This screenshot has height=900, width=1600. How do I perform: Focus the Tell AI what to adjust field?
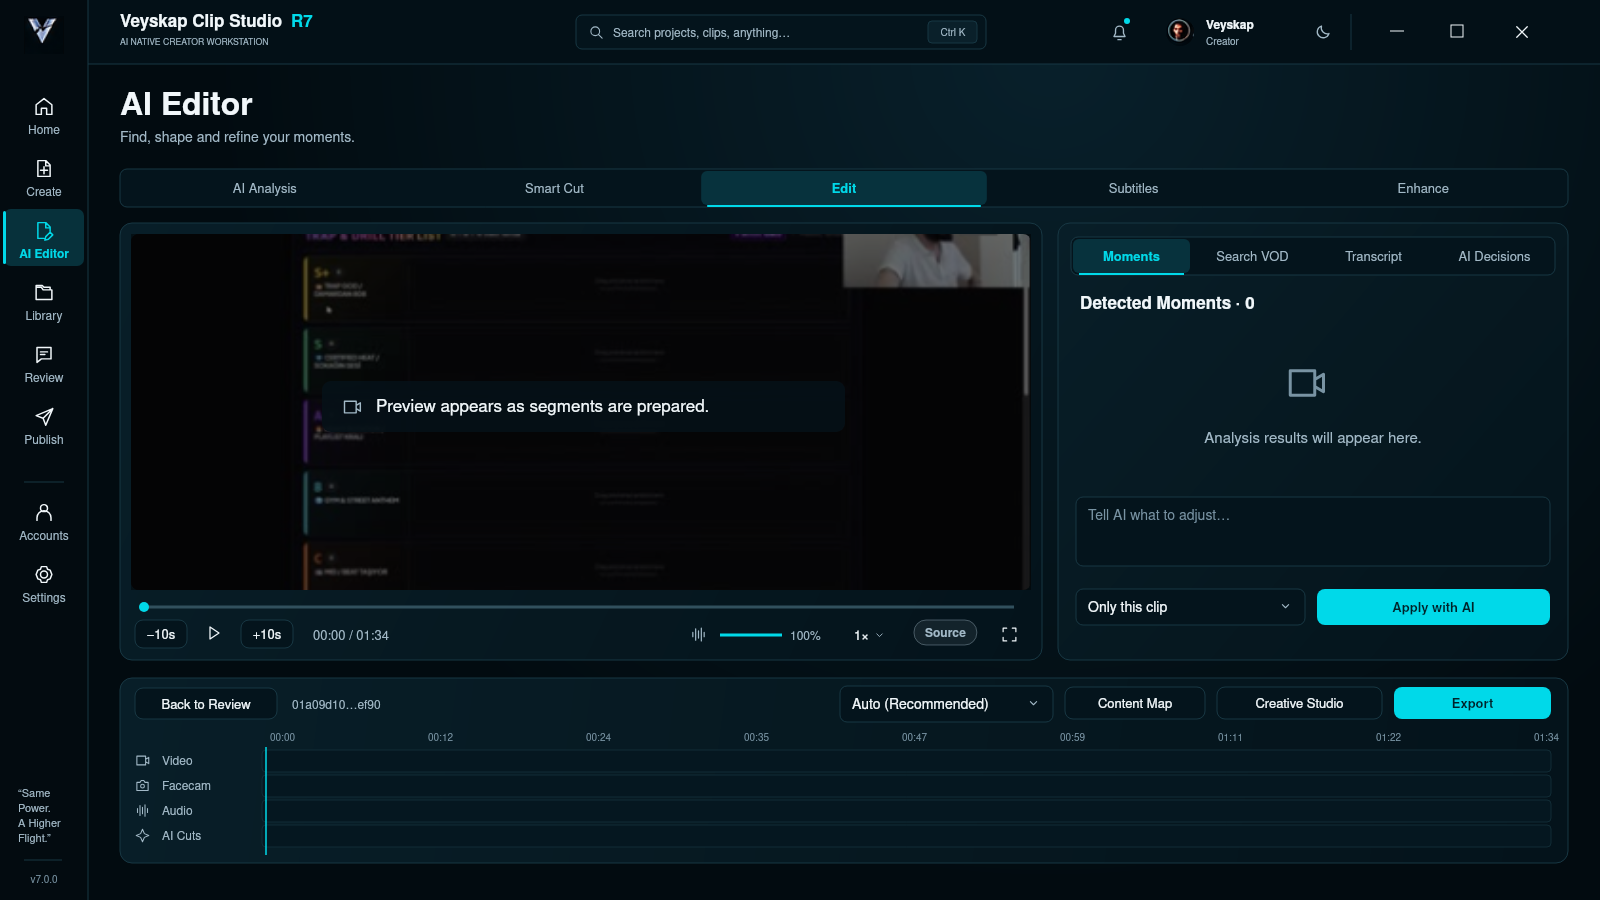pos(1313,531)
